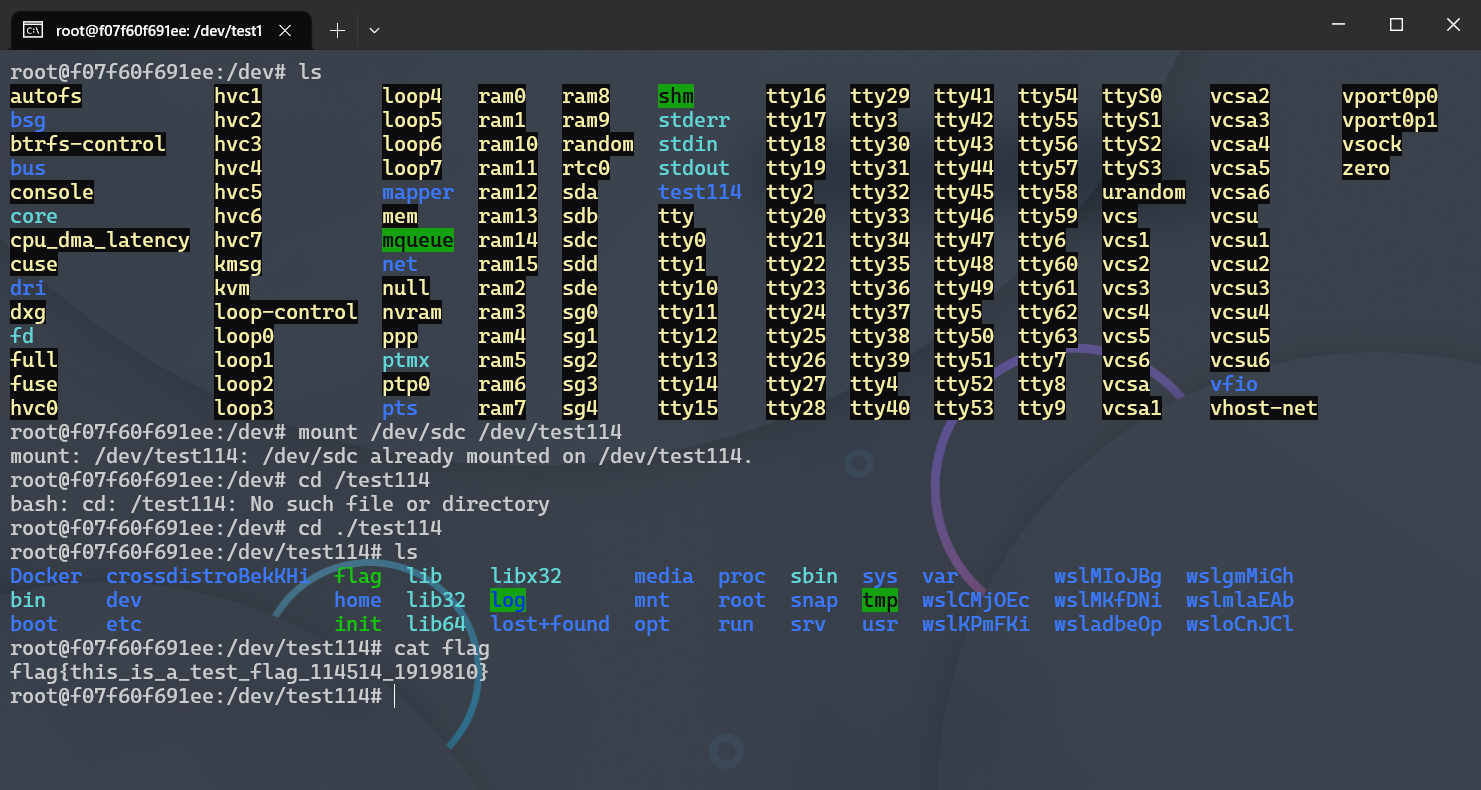Click green 'init' file name
This screenshot has height=790, width=1481.
tap(358, 624)
